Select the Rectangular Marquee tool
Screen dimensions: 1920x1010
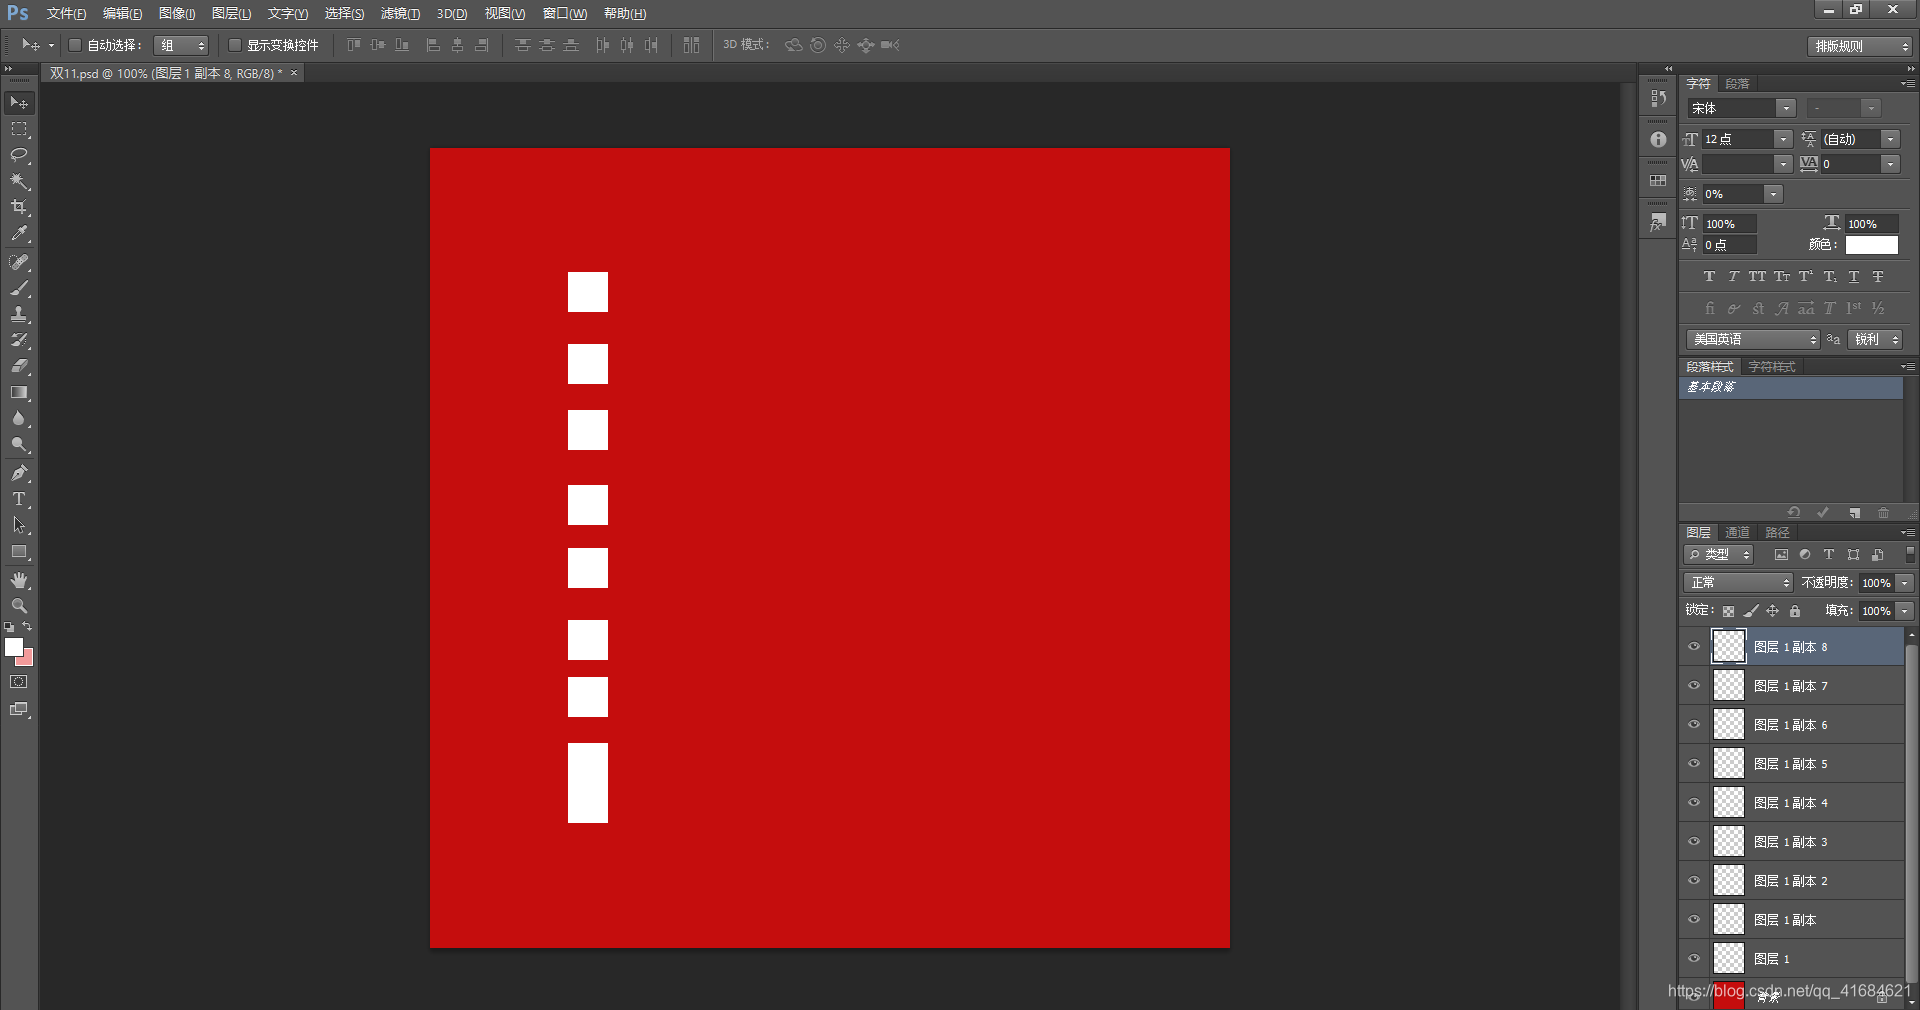(19, 130)
